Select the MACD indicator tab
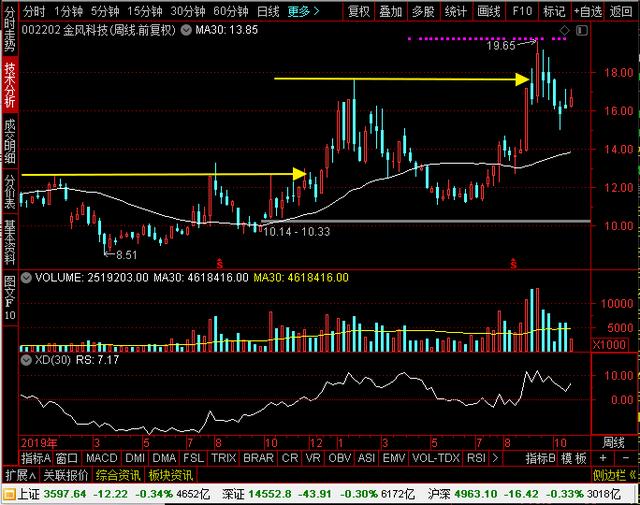Image resolution: width=640 pixels, height=505 pixels. (x=99, y=458)
